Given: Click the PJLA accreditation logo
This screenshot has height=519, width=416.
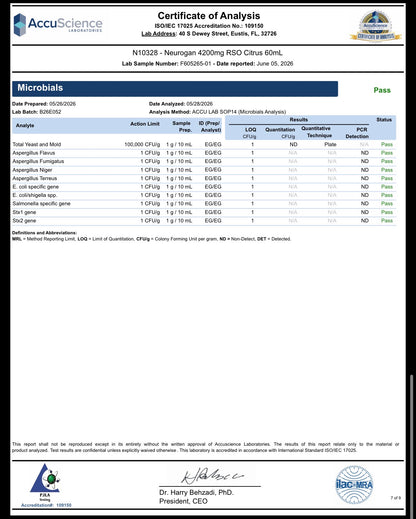Looking at the screenshot, I should coord(45,482).
